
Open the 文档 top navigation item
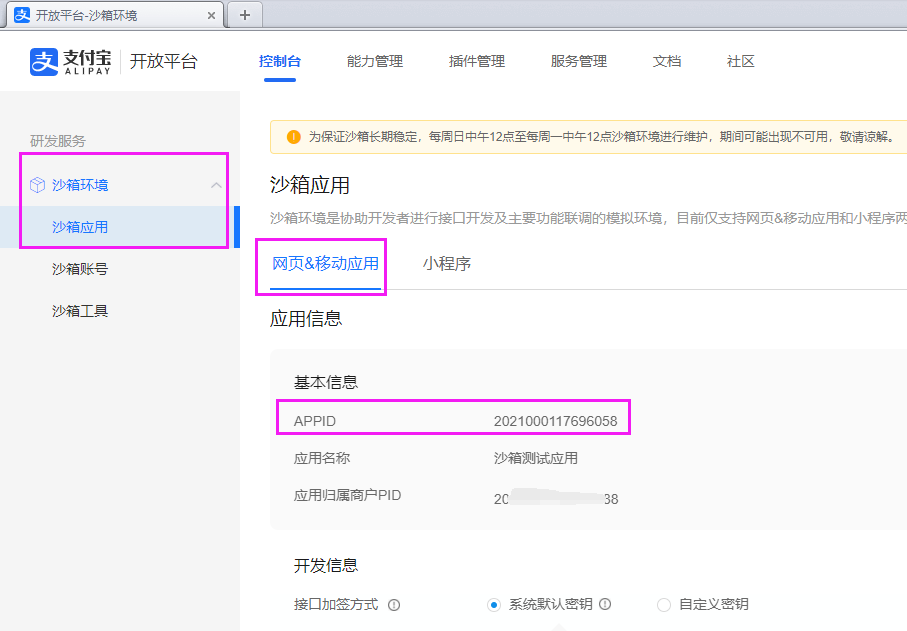pyautogui.click(x=667, y=61)
